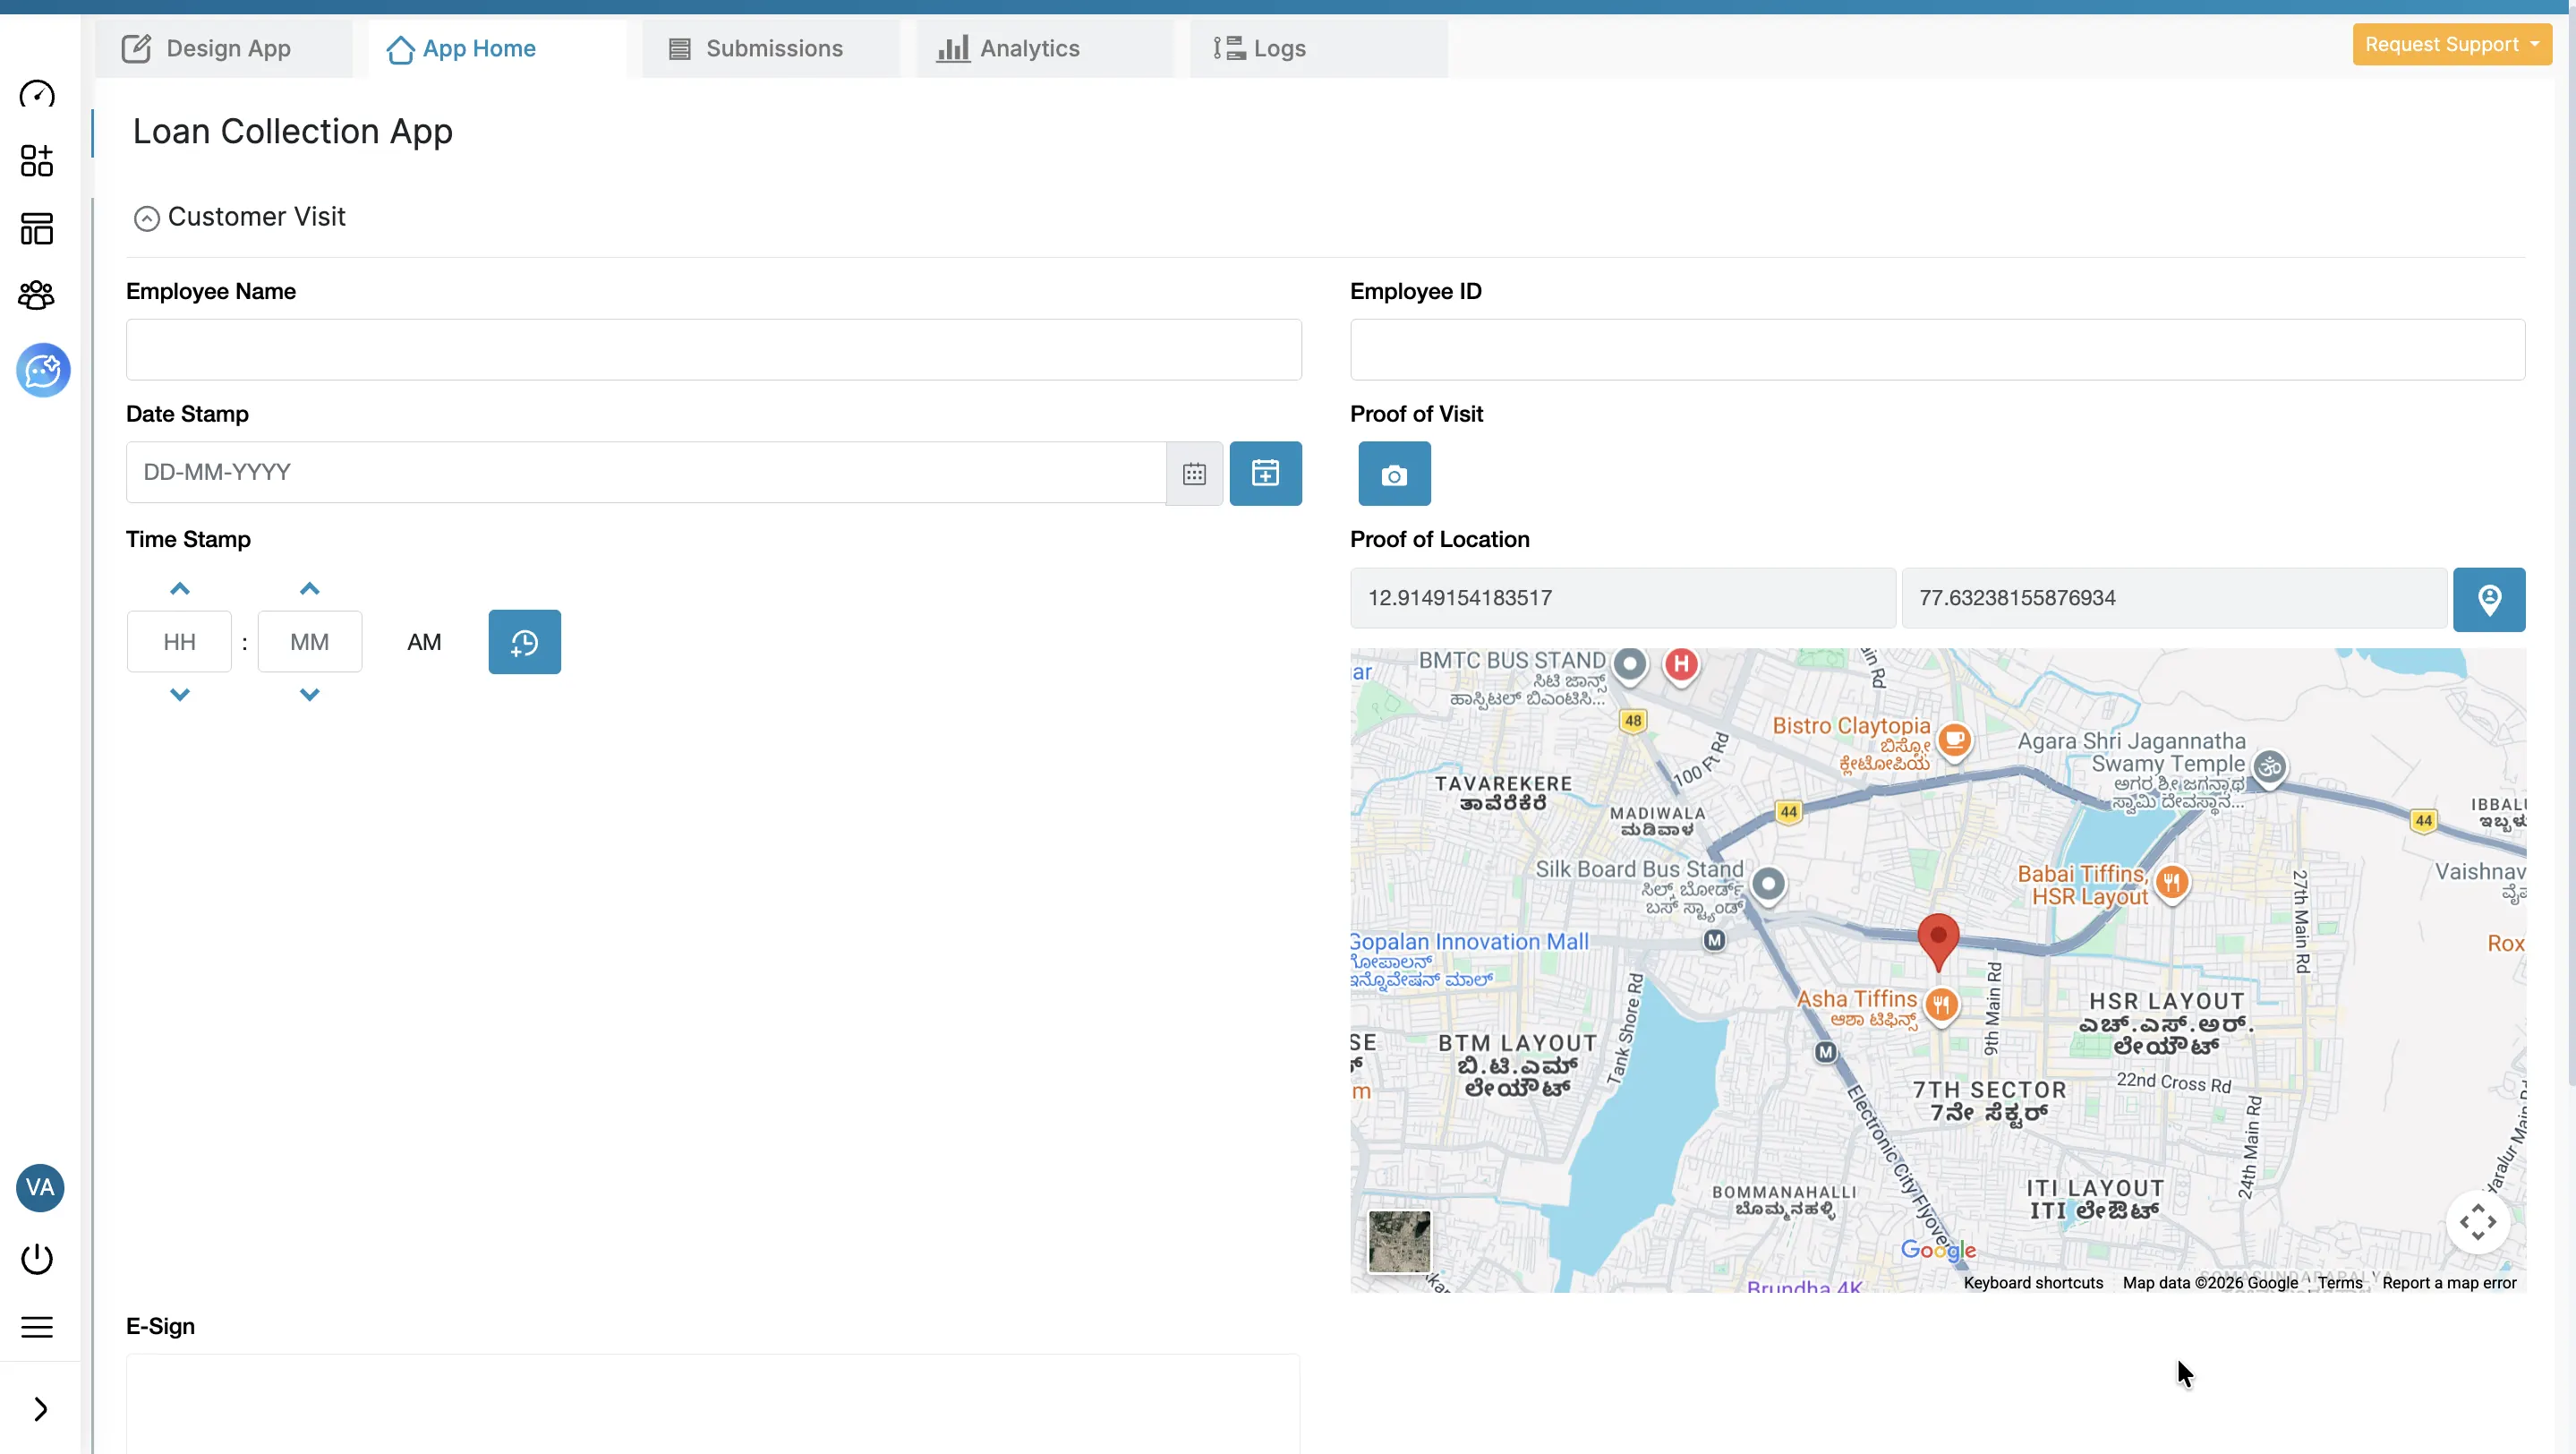Click Report a map error link
Screen dimensions: 2576x1454
click(2449, 1283)
